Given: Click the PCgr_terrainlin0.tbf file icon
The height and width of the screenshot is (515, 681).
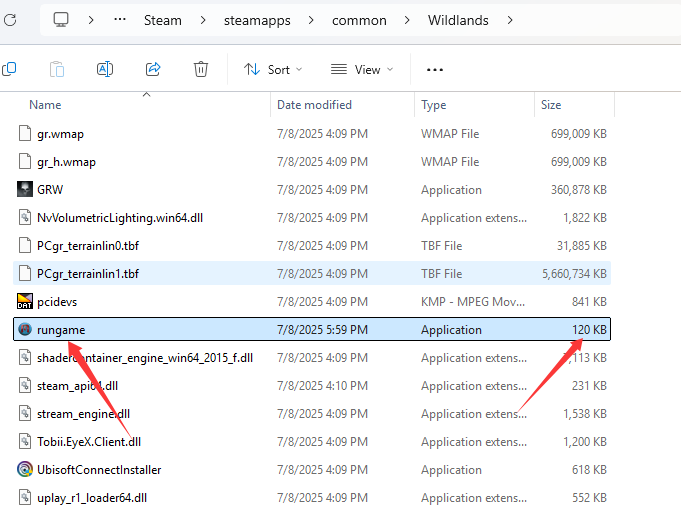Looking at the screenshot, I should 25,245.
